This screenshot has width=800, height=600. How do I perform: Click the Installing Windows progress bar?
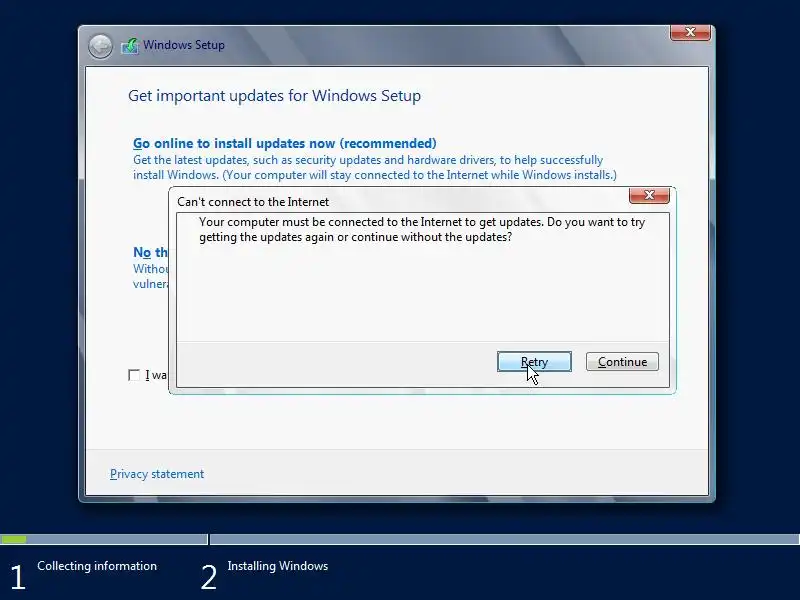tap(505, 539)
